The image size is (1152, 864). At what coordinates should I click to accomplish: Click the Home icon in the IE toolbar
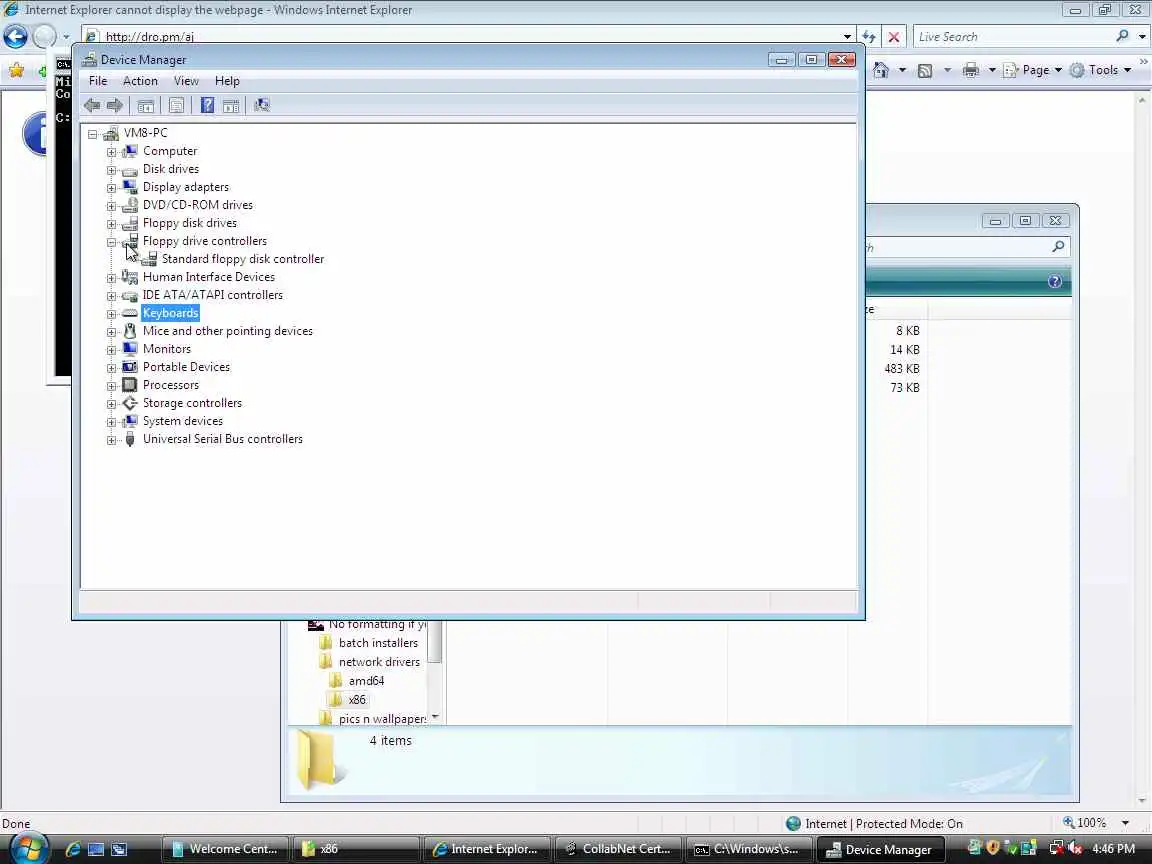click(881, 70)
